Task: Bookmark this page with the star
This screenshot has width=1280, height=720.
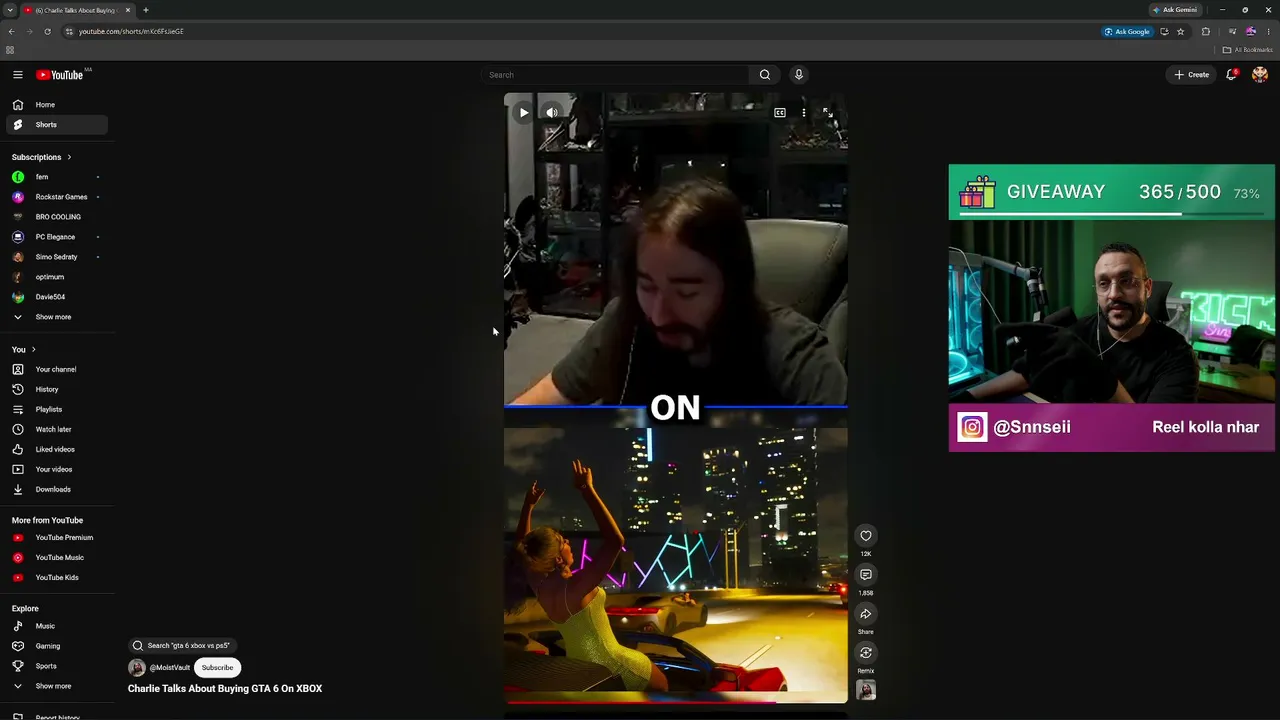Action: (x=1180, y=31)
